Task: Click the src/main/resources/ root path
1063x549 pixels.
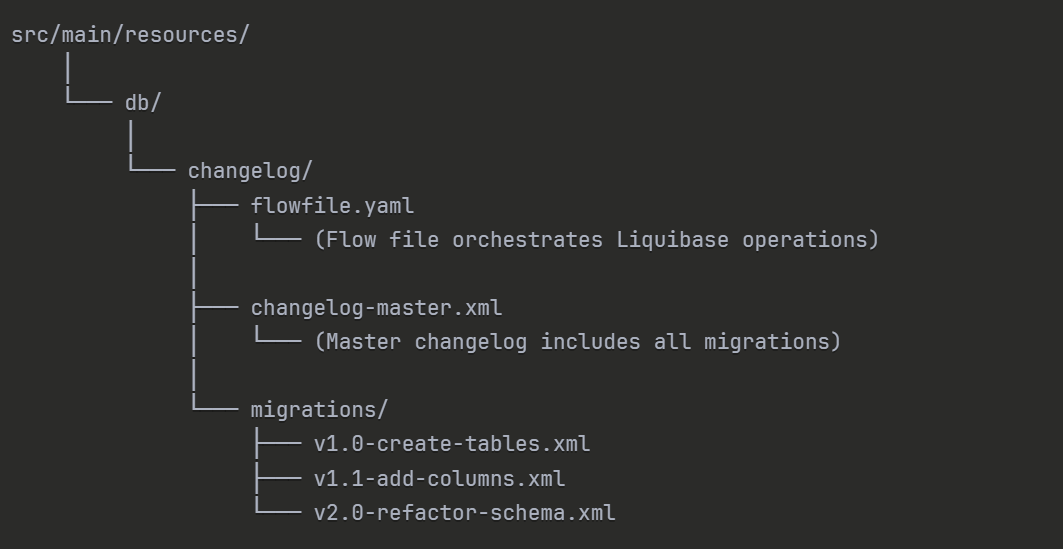Action: [x=130, y=35]
